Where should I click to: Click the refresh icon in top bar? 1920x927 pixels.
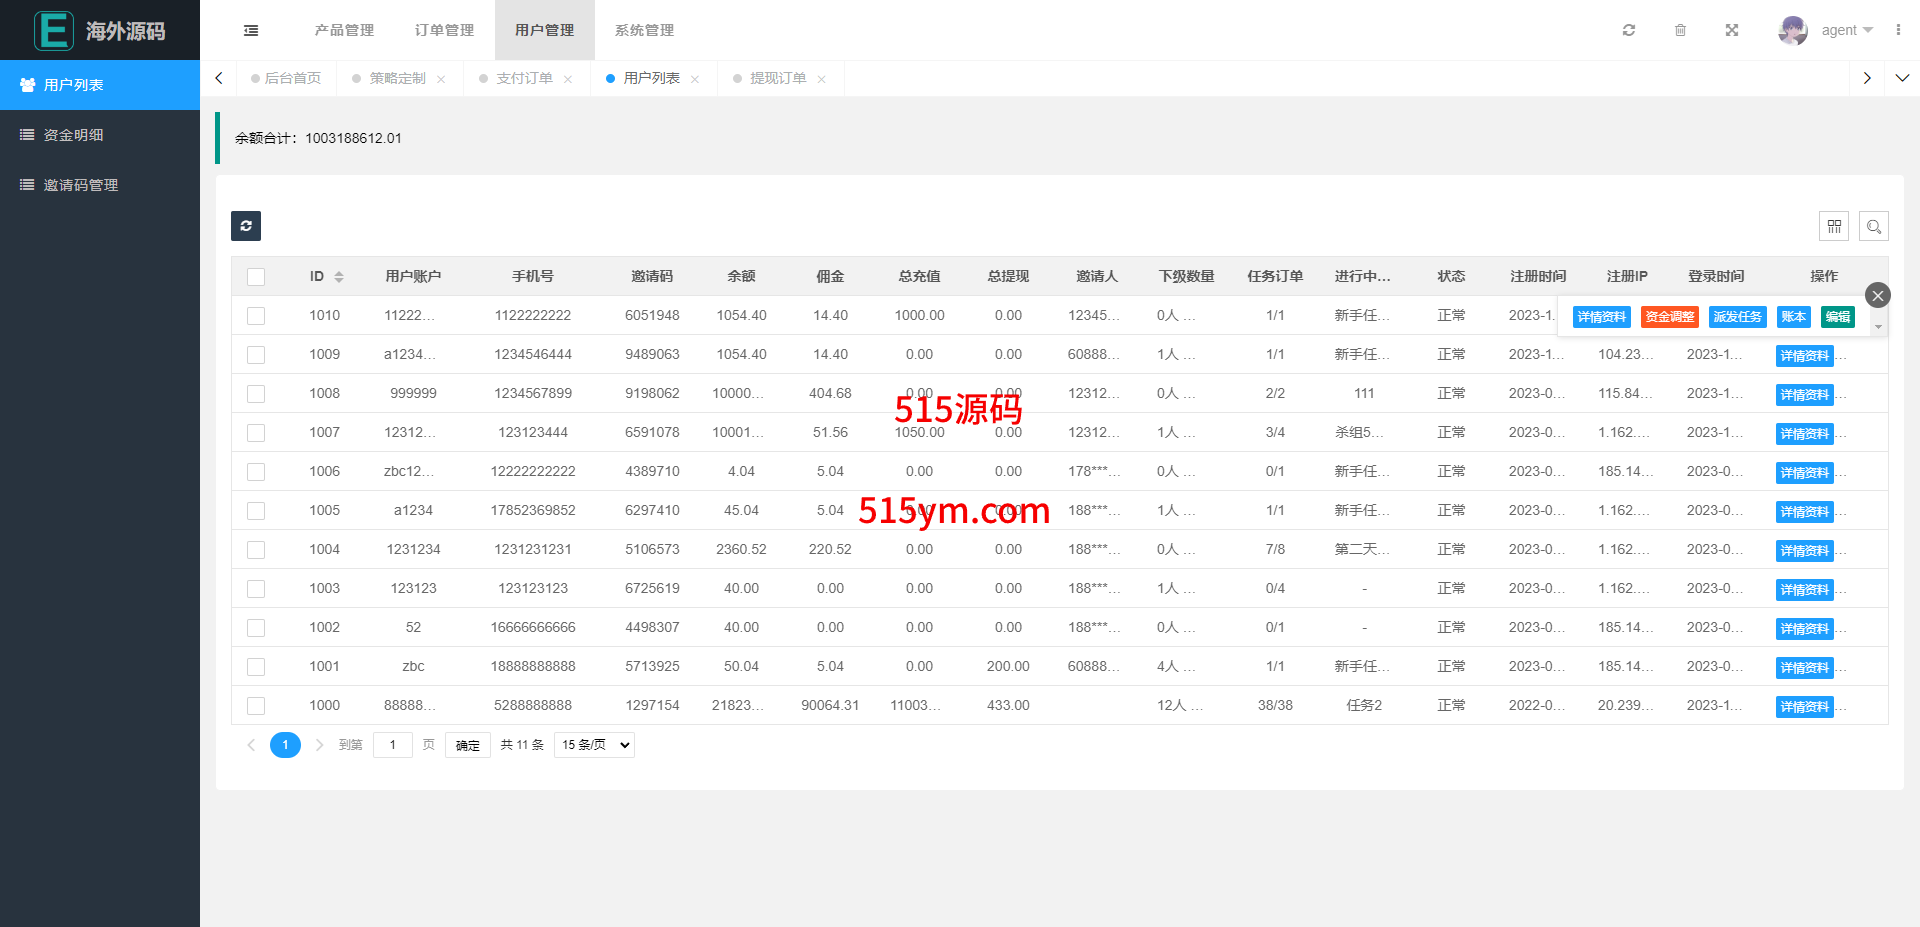click(1629, 30)
